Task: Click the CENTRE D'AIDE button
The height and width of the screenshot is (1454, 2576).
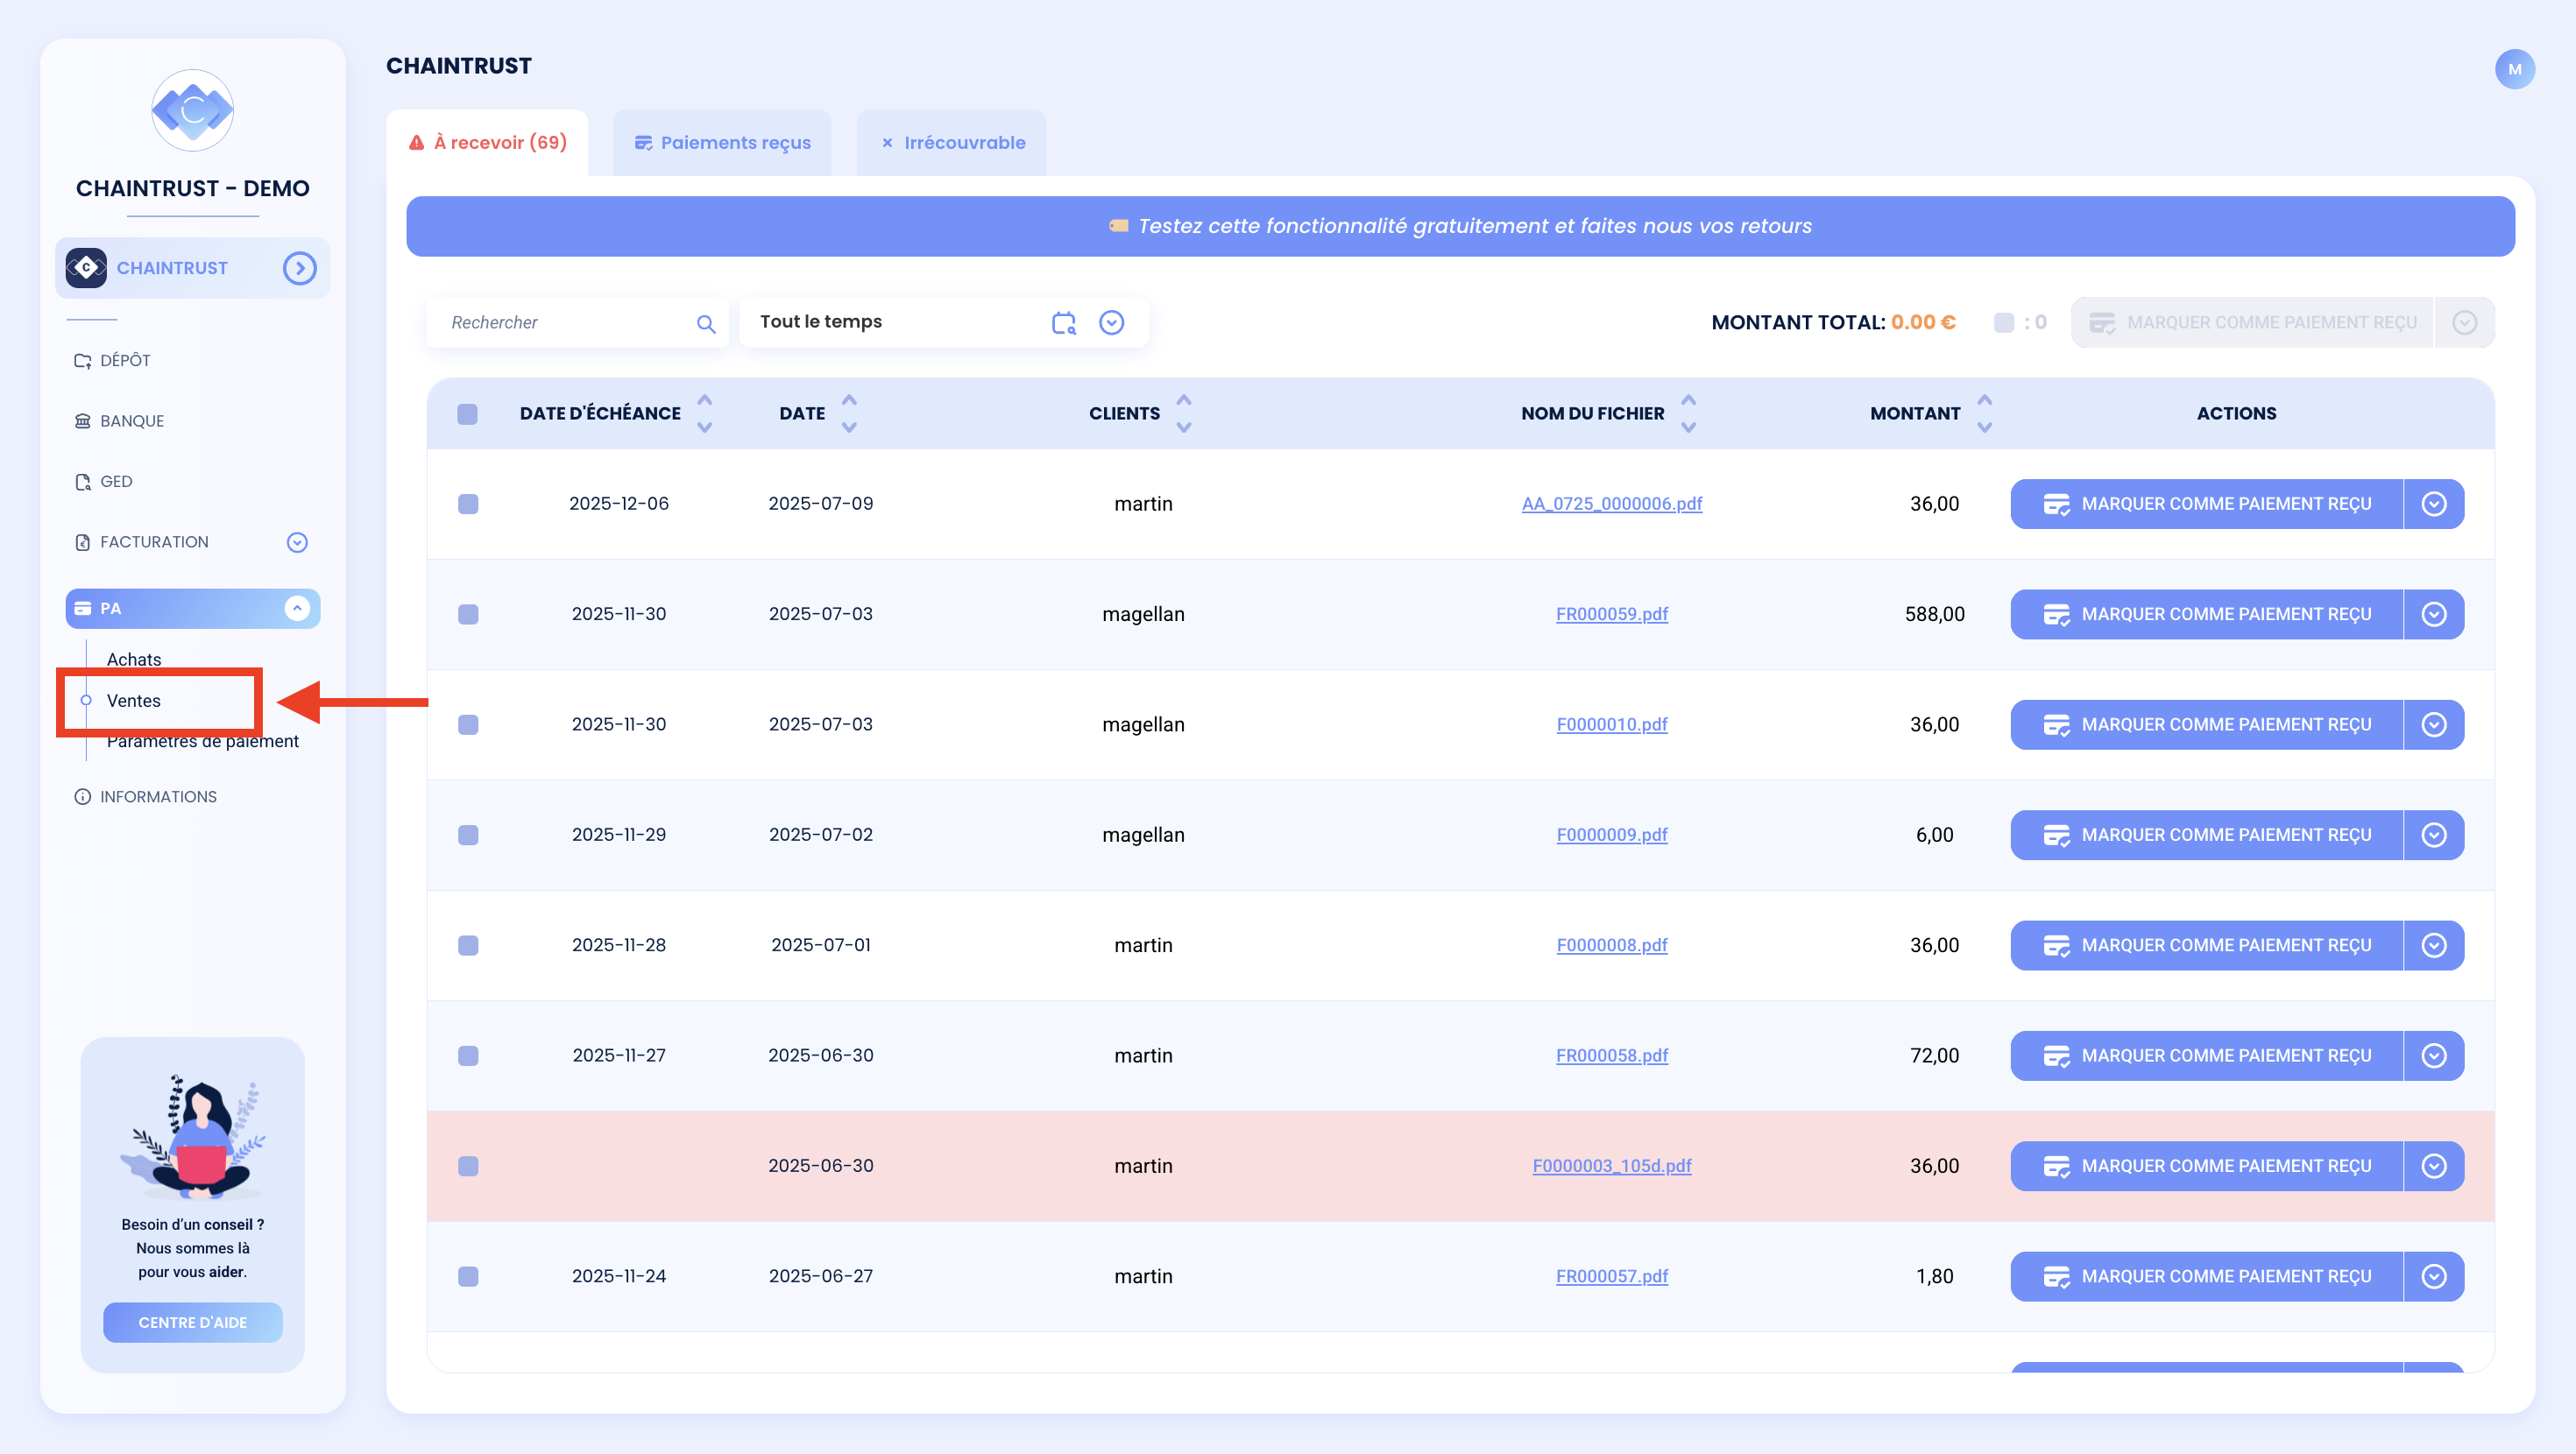Action: click(x=192, y=1322)
